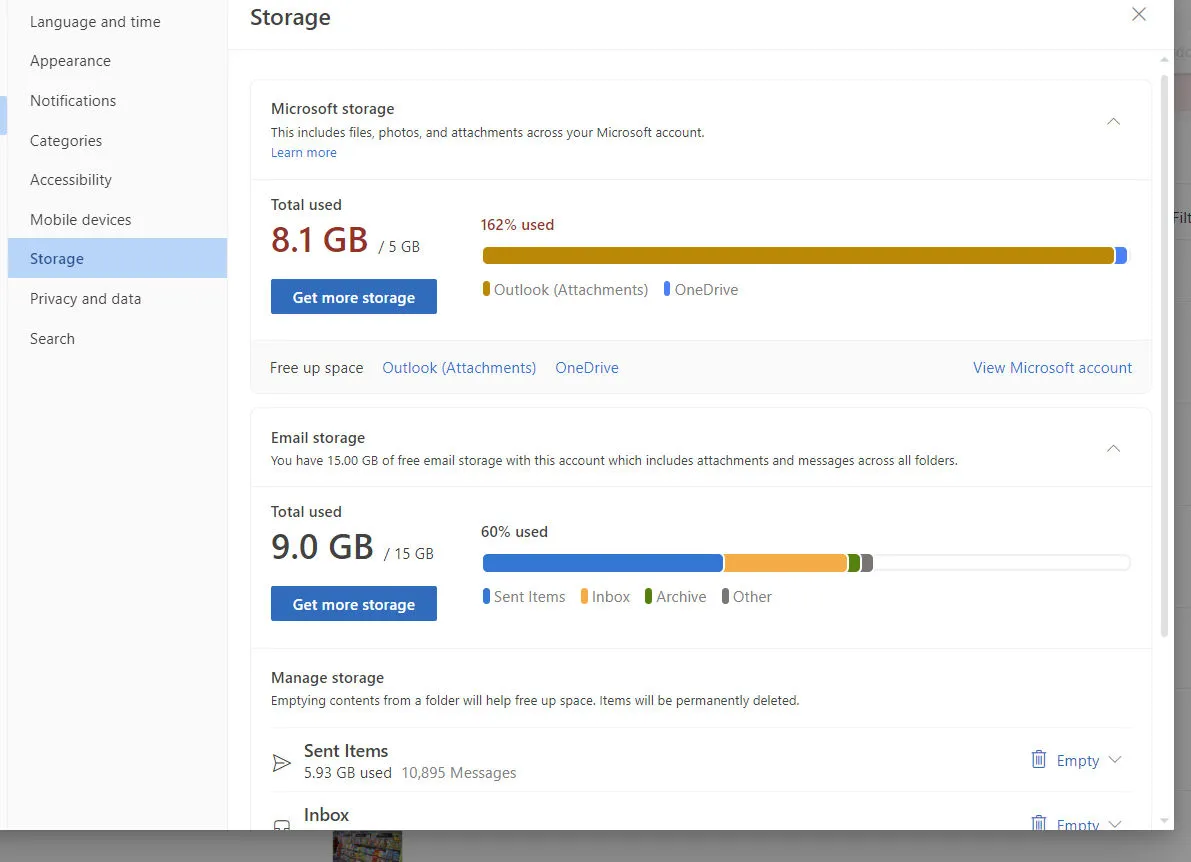Close the Storage settings dialog
The height and width of the screenshot is (862, 1191).
click(x=1138, y=15)
